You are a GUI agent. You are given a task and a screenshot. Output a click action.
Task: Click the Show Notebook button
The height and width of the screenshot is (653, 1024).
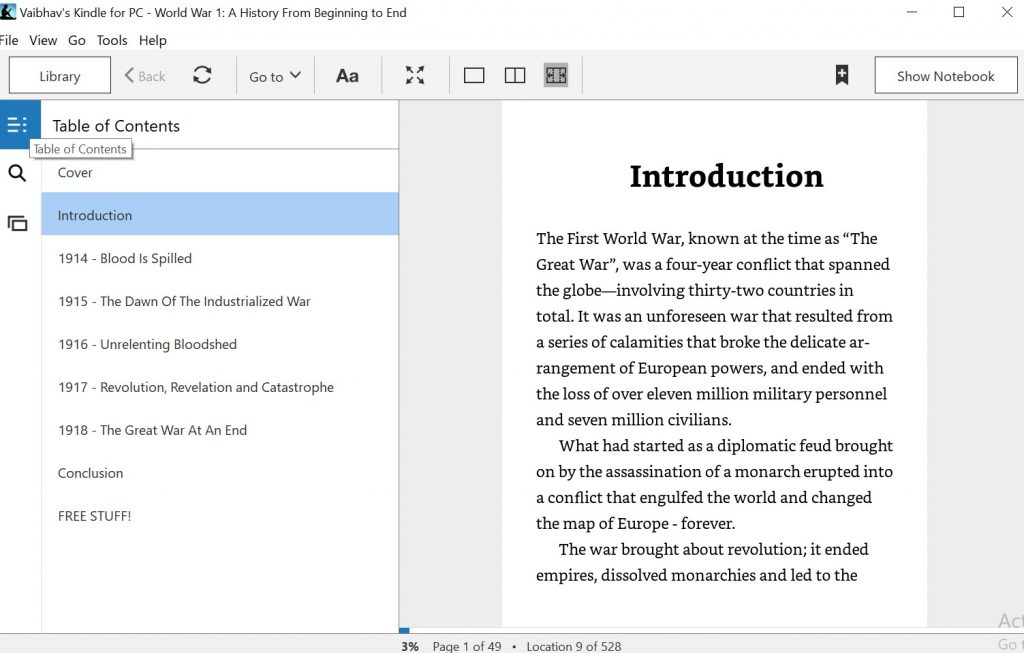pyautogui.click(x=945, y=76)
